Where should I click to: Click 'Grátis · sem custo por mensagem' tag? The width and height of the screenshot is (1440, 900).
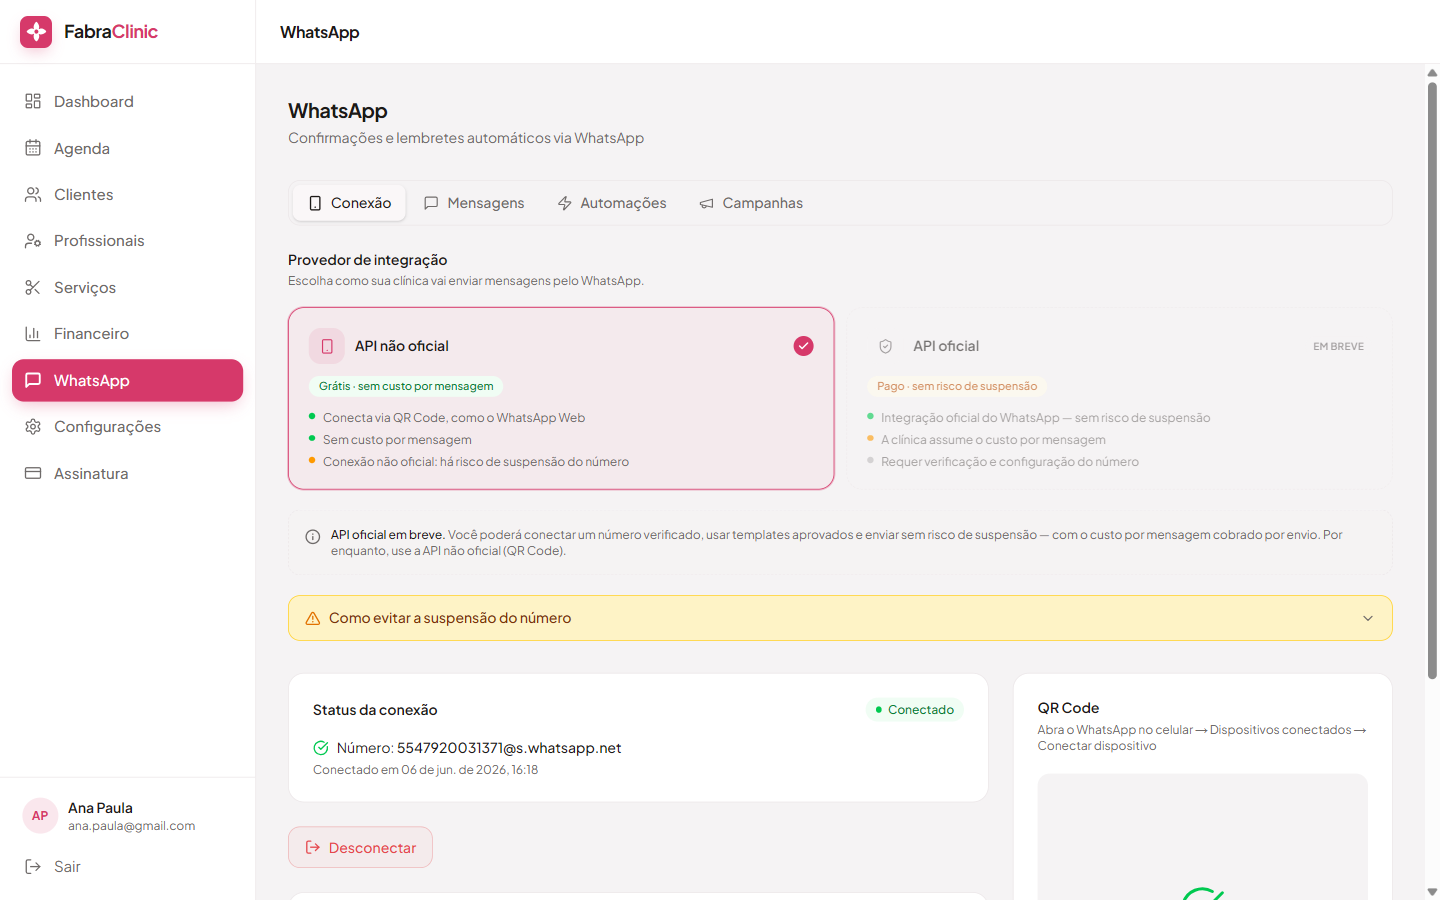click(x=406, y=386)
